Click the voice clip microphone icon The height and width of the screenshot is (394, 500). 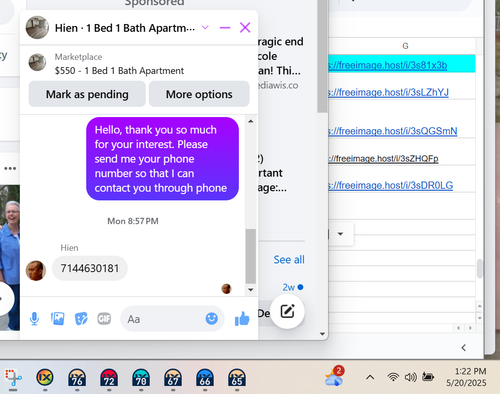coord(34,319)
